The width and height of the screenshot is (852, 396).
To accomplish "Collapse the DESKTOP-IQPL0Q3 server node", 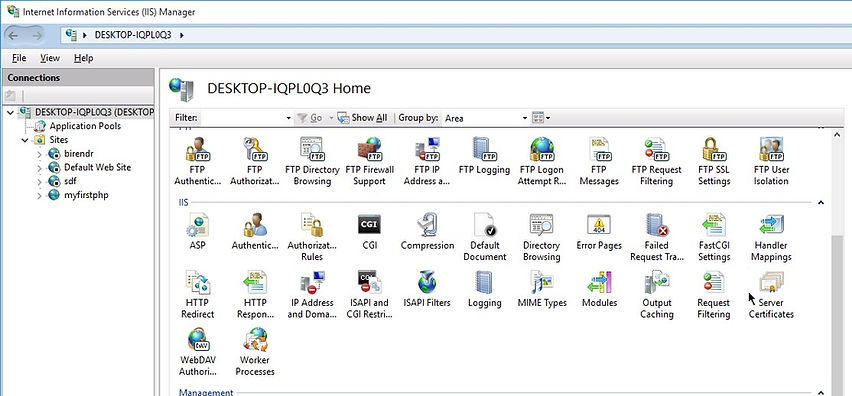I will [x=11, y=112].
